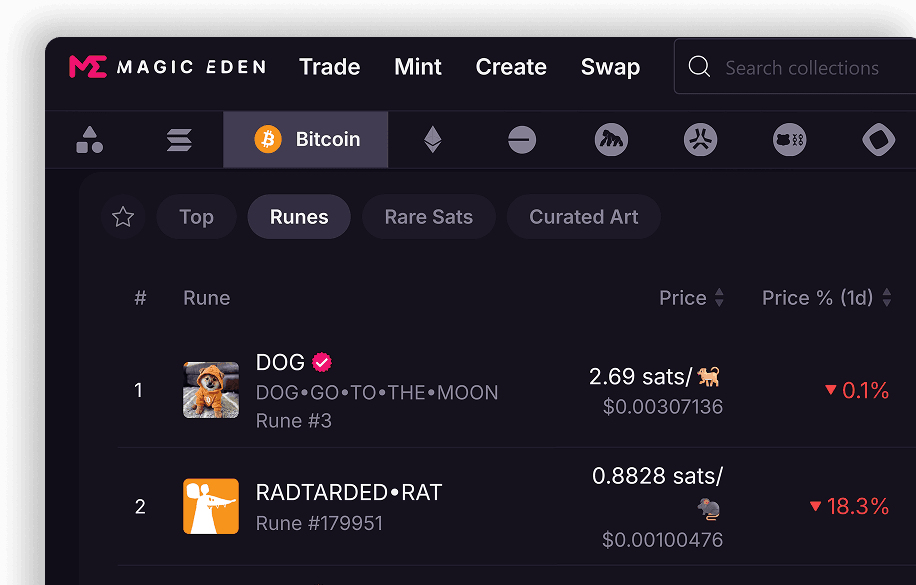
Task: Click the RADTARDED•RAT thumbnail
Action: point(210,506)
